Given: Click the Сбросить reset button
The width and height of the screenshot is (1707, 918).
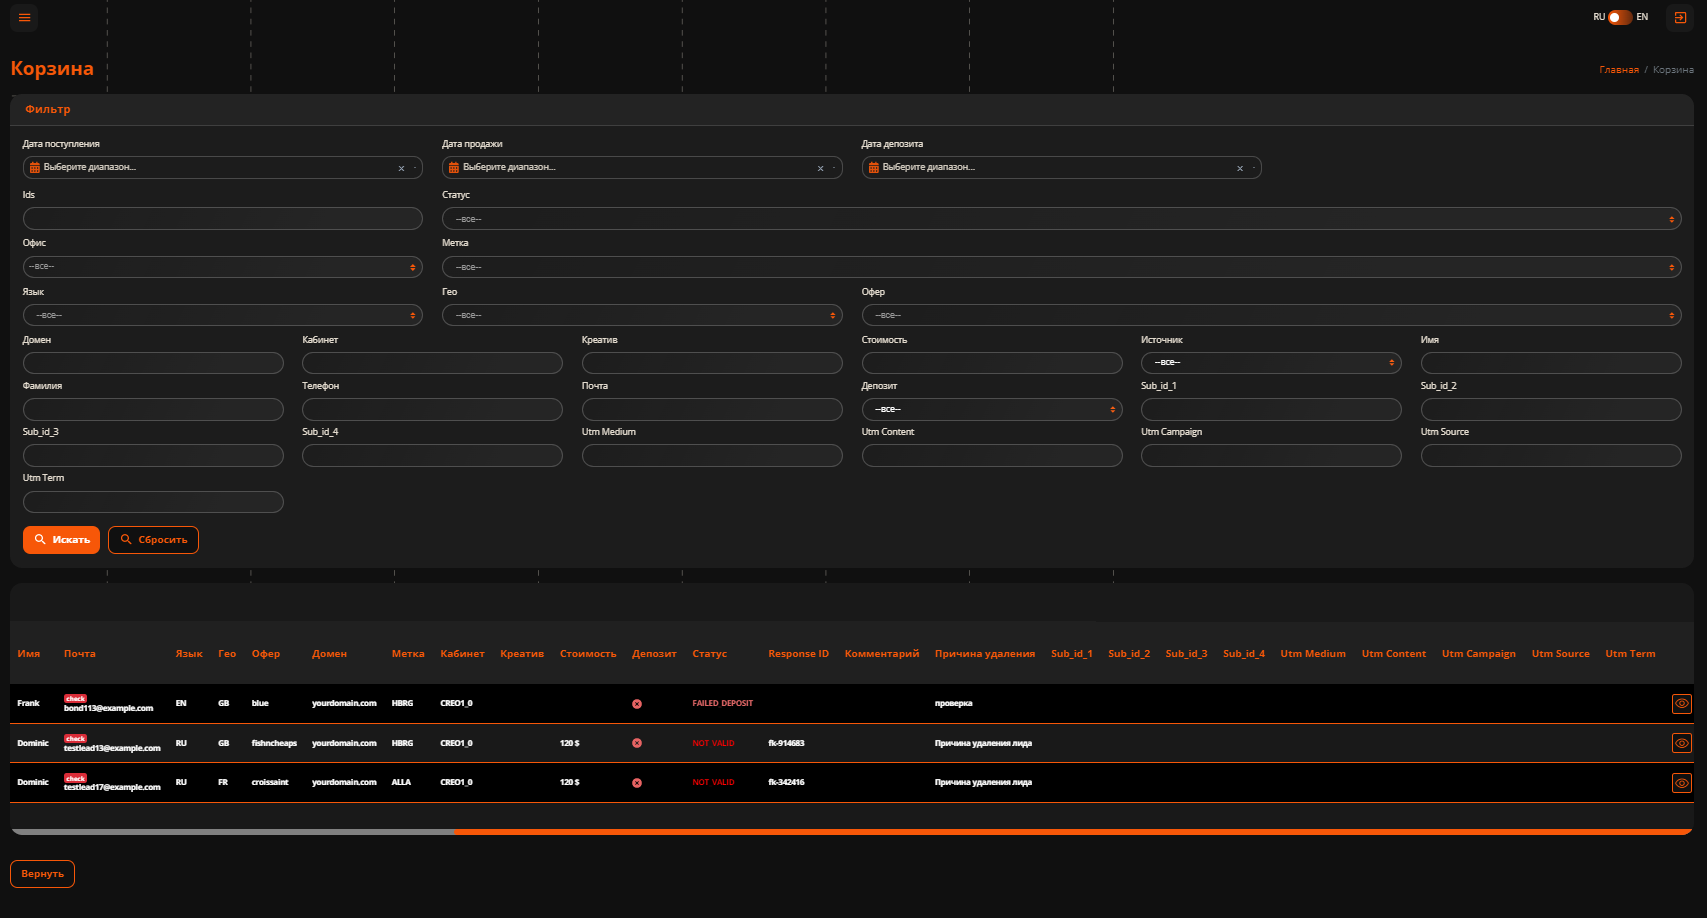Looking at the screenshot, I should tap(153, 540).
